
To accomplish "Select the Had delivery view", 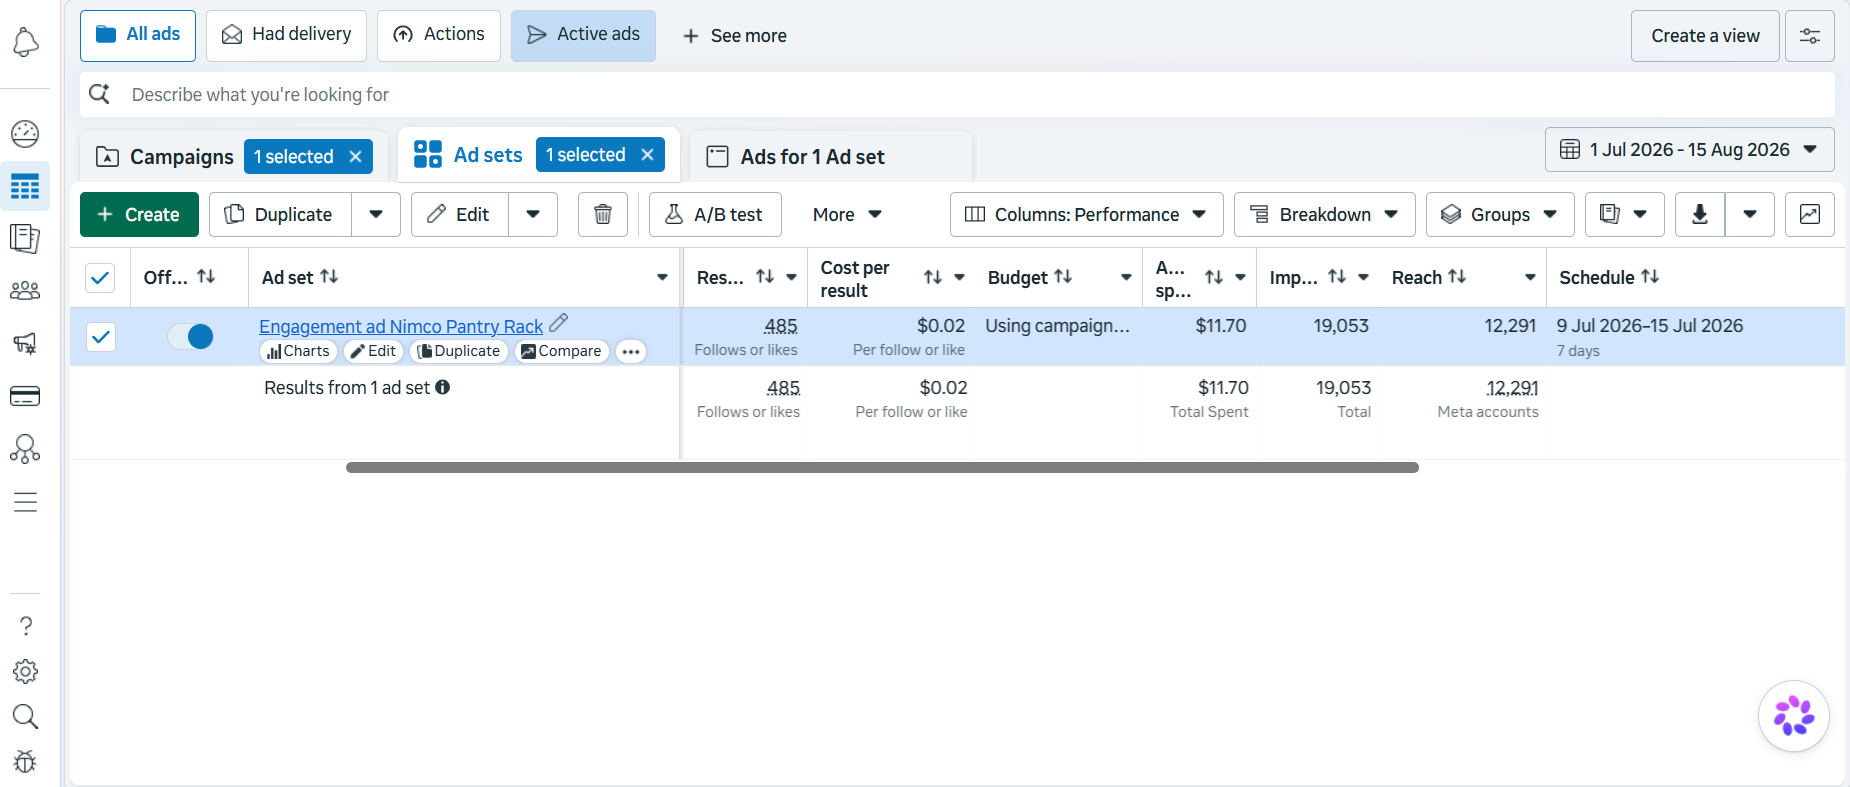I will pyautogui.click(x=286, y=35).
